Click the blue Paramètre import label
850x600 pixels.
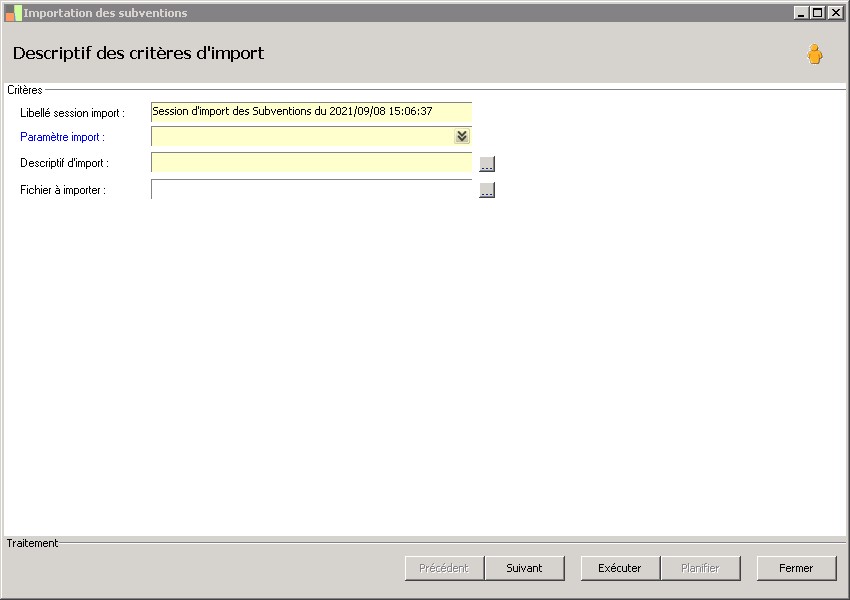[x=62, y=137]
